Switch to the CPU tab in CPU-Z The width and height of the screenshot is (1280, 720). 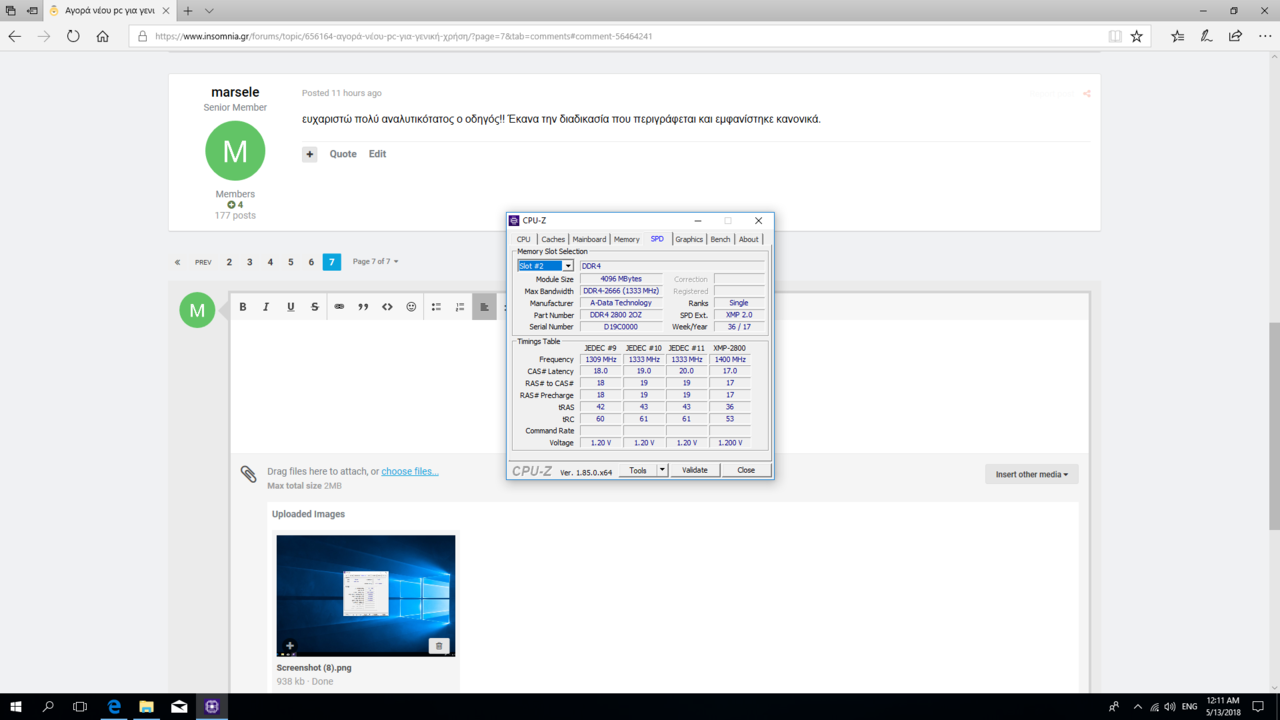point(523,239)
